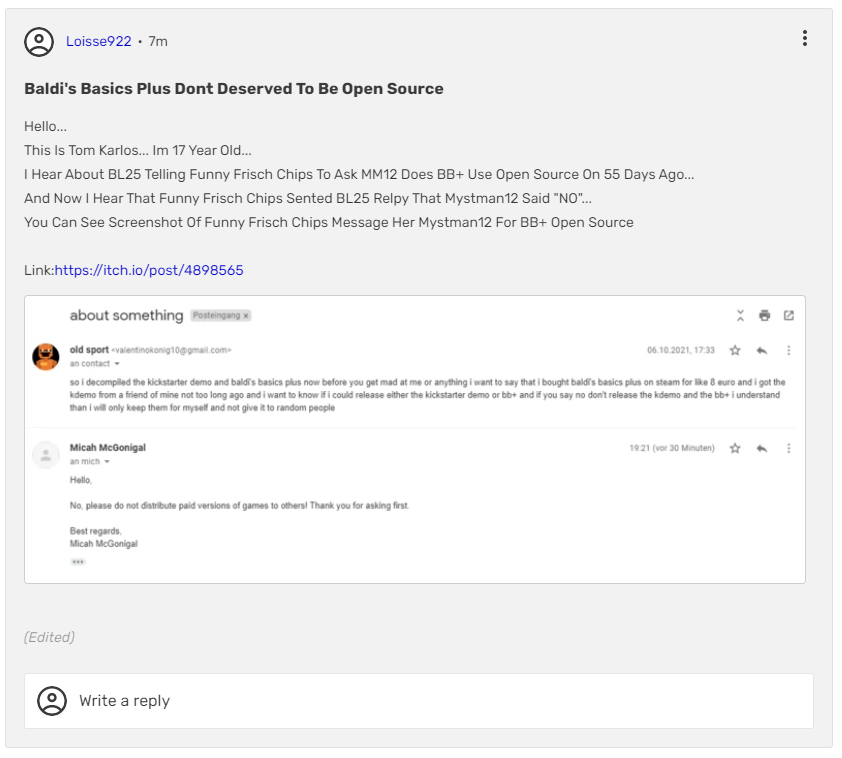
Task: Click the print icon in the email header
Action: point(764,316)
